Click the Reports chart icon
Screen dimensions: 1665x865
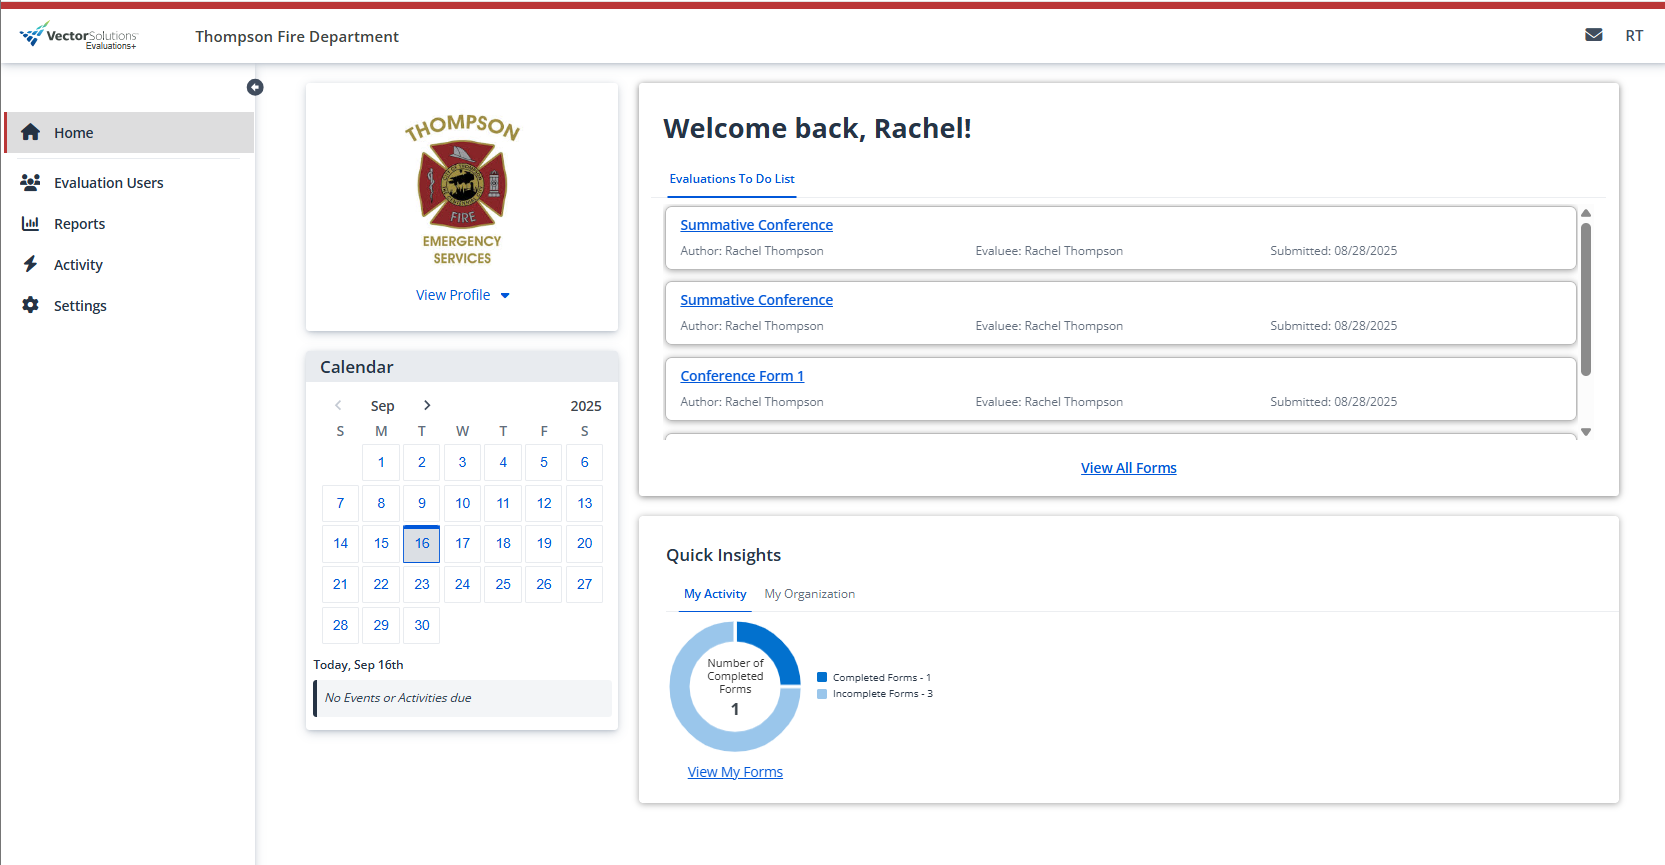[31, 223]
